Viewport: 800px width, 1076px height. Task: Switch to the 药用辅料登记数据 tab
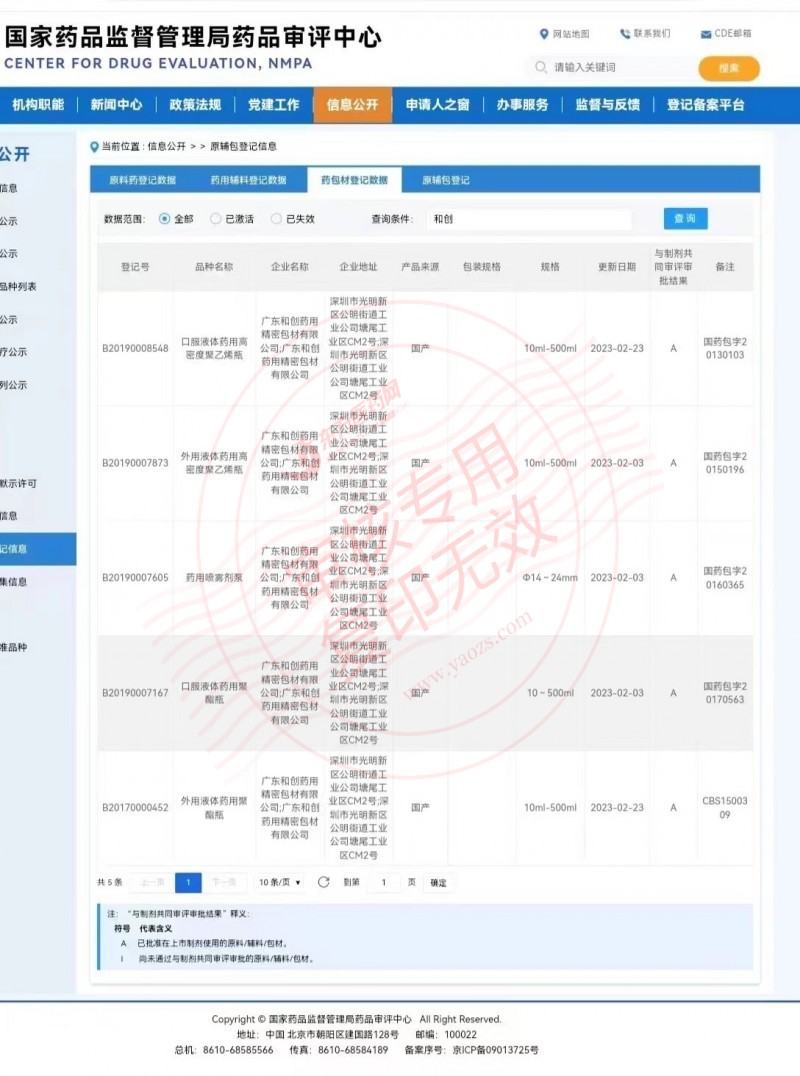248,180
